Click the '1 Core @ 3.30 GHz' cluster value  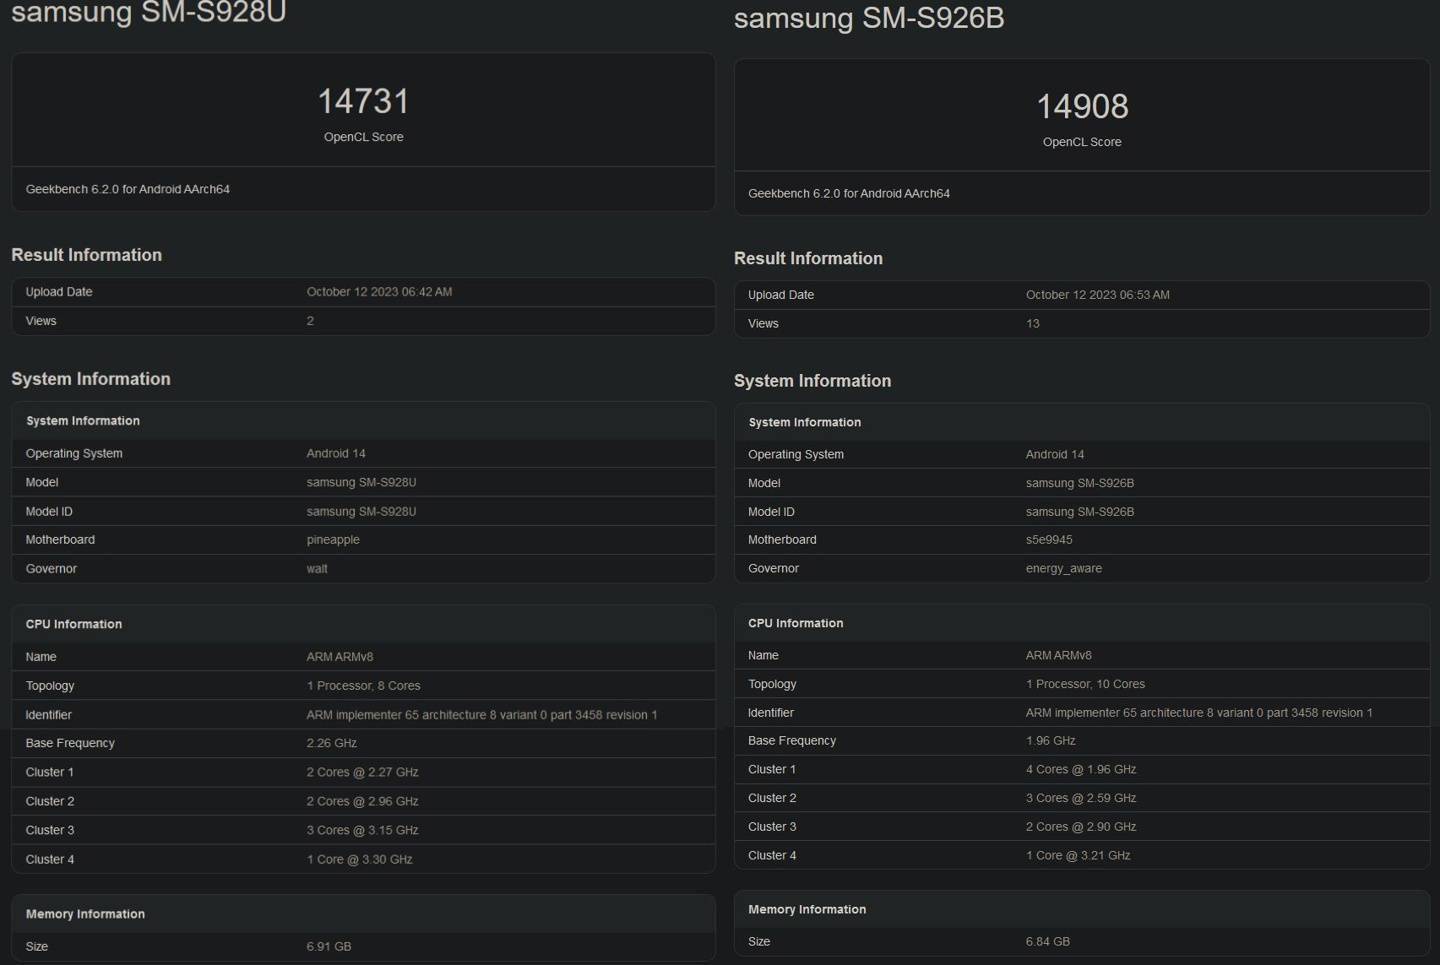pos(359,859)
